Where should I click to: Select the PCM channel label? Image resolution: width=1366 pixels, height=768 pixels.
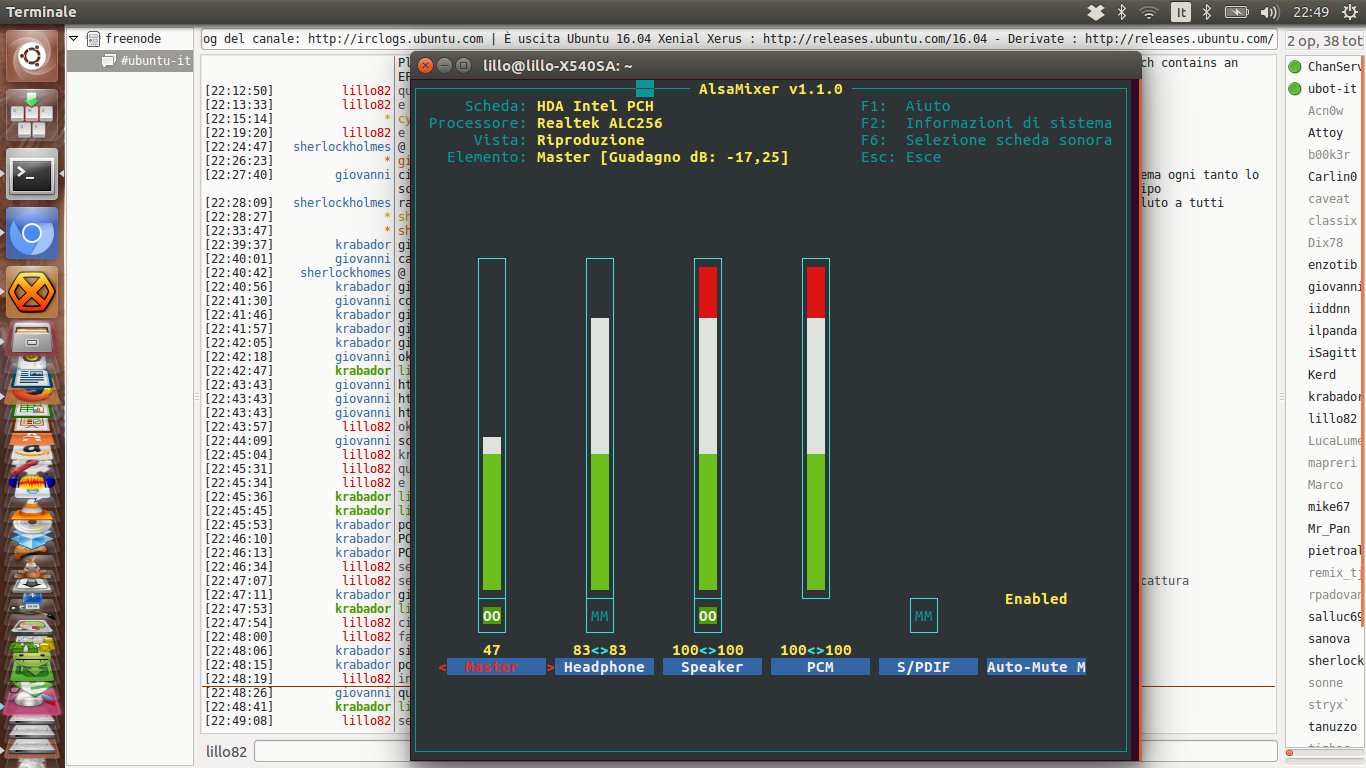click(x=820, y=667)
